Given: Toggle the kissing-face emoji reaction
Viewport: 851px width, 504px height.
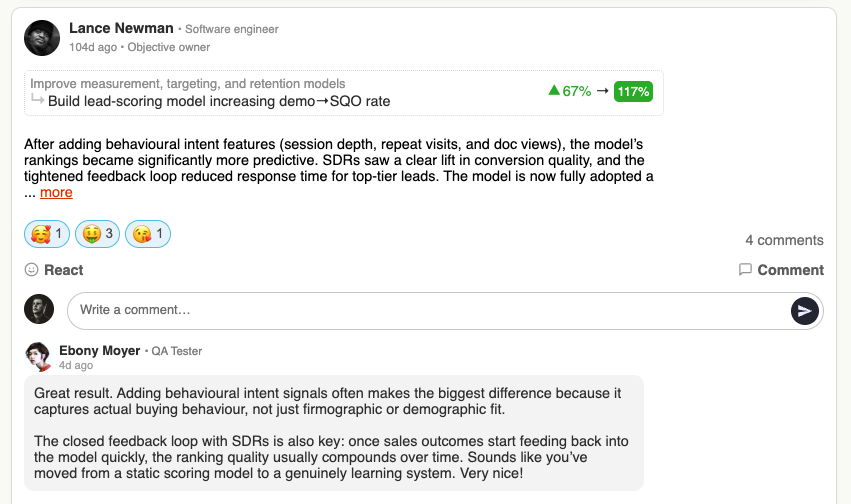Looking at the screenshot, I should tap(148, 235).
